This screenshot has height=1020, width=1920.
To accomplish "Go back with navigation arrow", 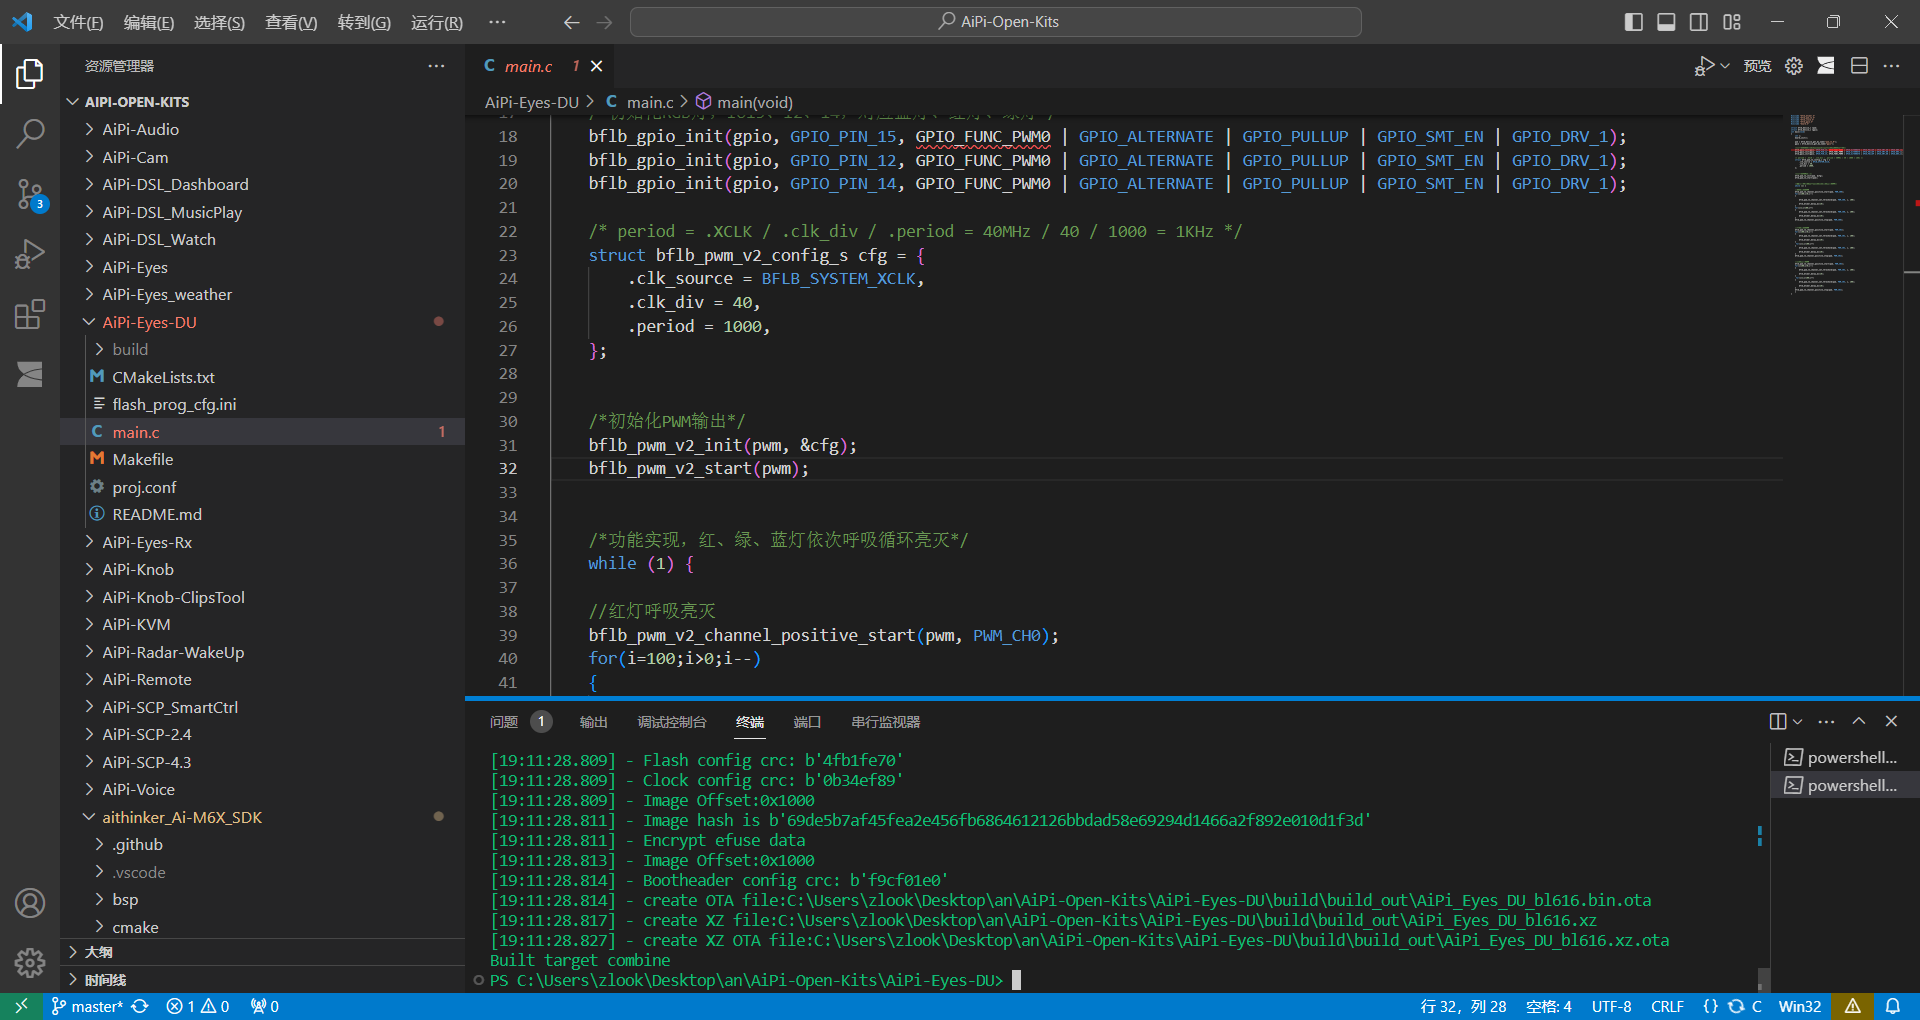I will coord(571,22).
